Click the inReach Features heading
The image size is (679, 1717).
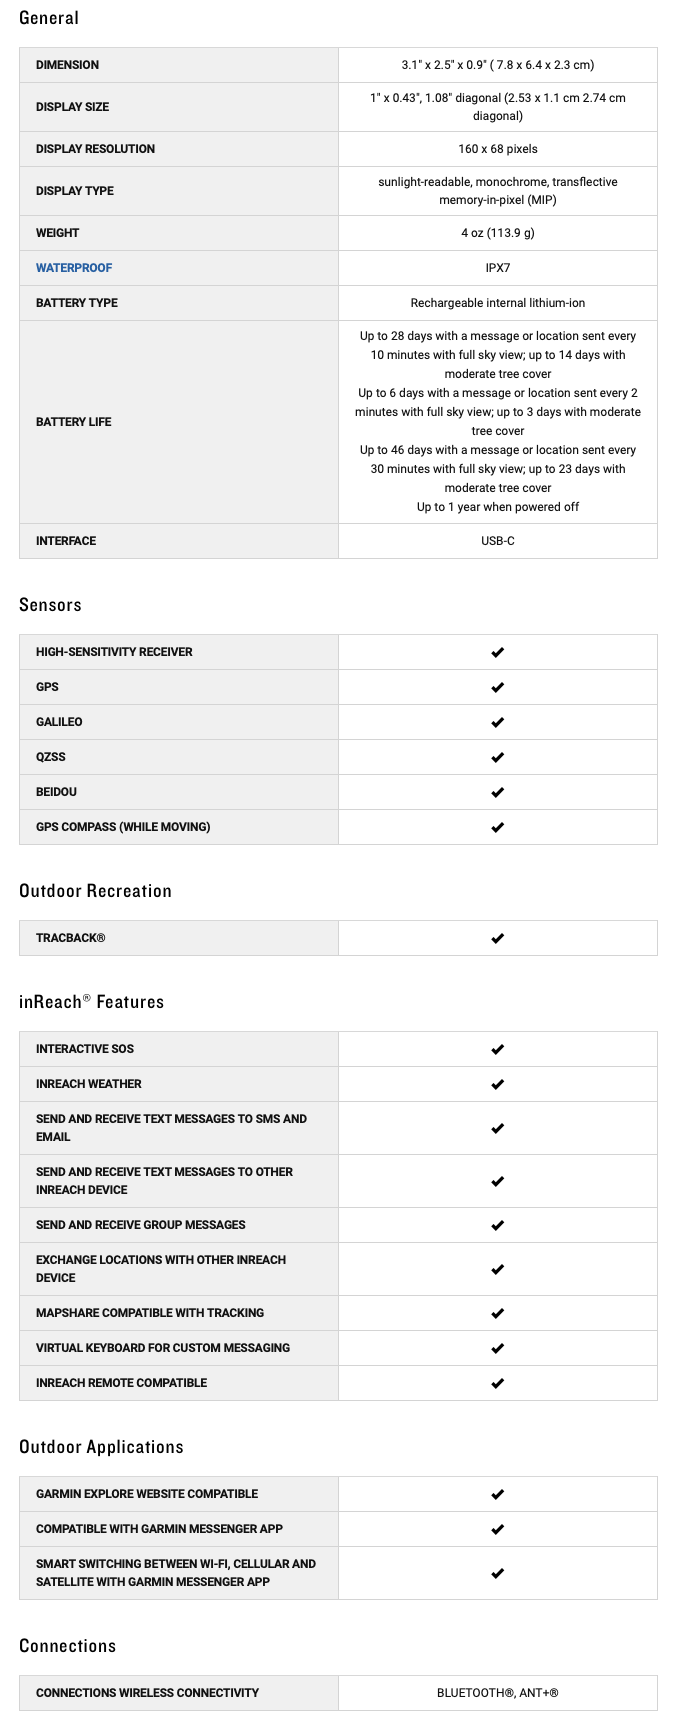pyautogui.click(x=91, y=1002)
